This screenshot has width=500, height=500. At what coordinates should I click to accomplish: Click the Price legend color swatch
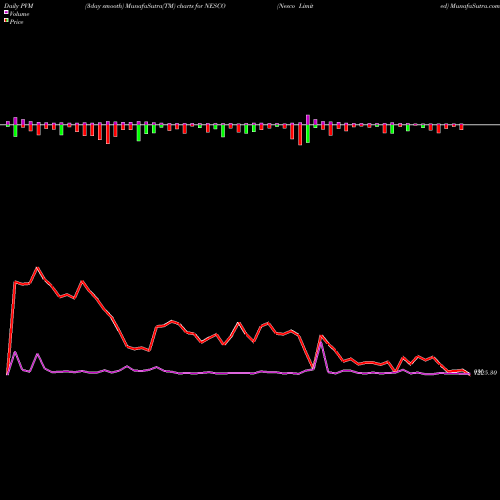(x=6, y=21)
